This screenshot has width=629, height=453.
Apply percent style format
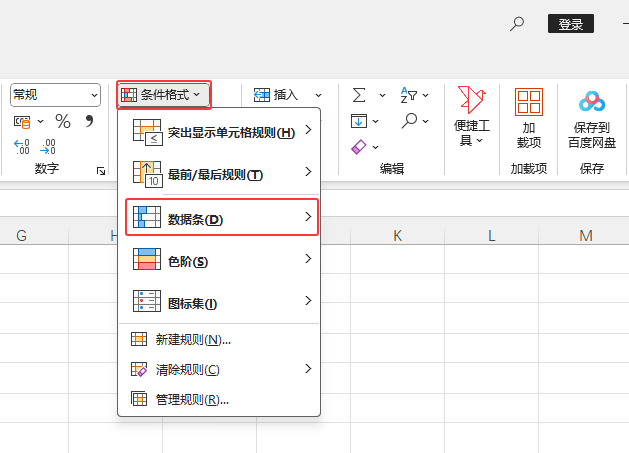tap(63, 121)
